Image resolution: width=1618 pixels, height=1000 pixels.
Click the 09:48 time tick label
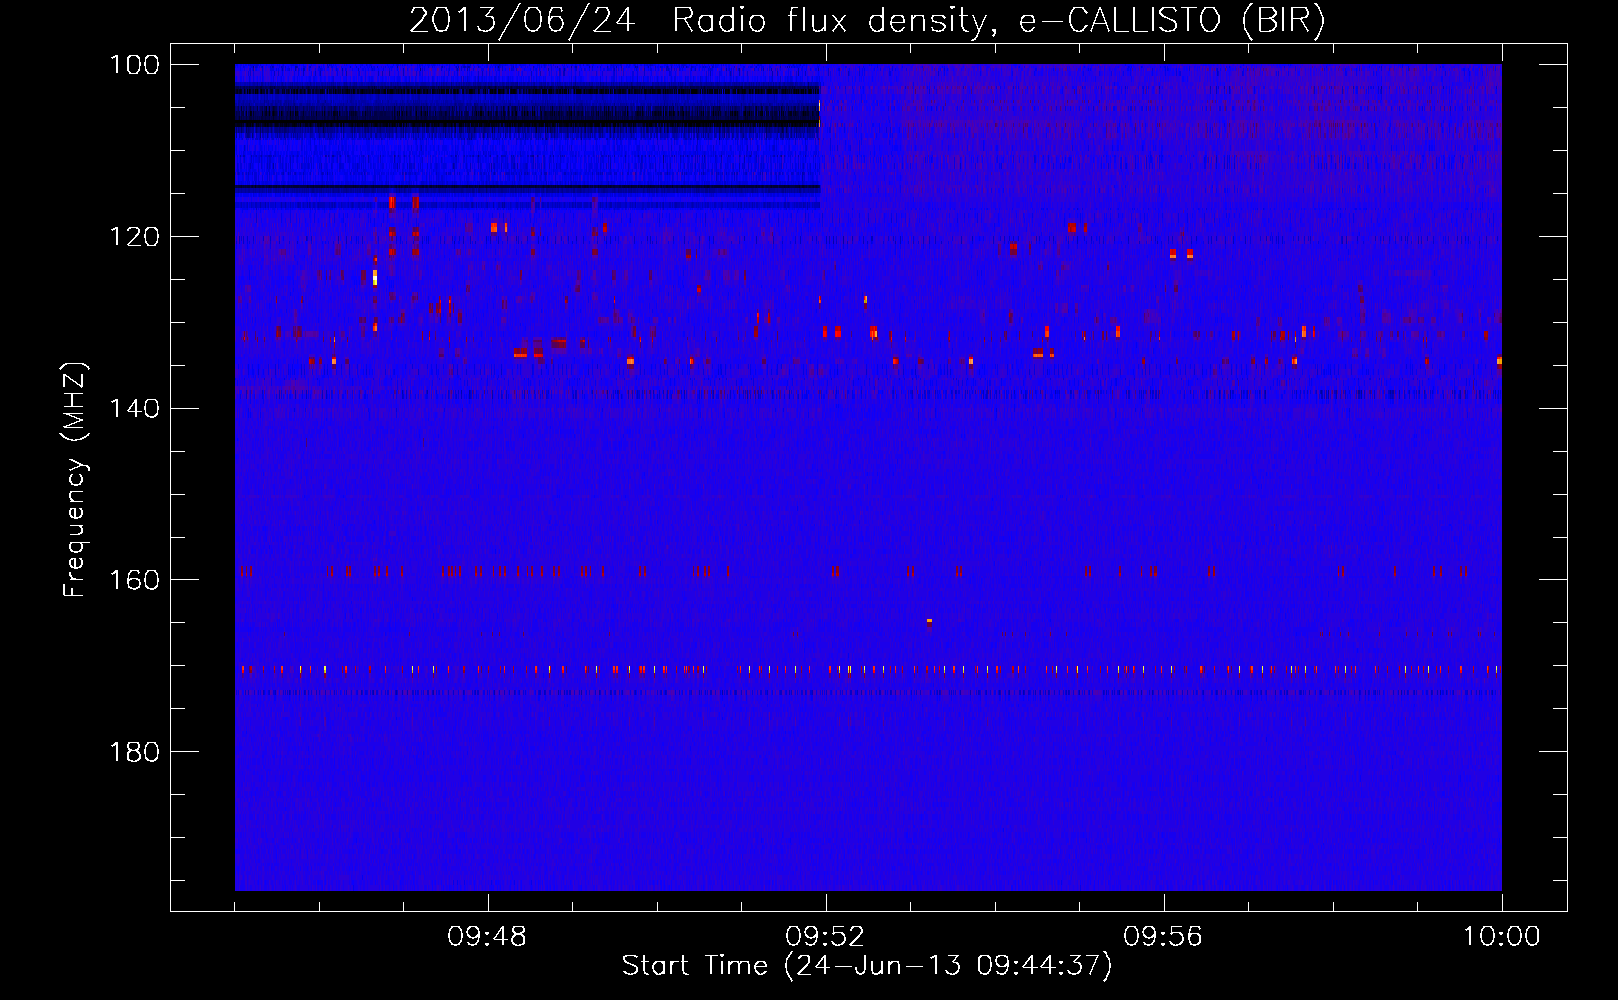(x=487, y=937)
